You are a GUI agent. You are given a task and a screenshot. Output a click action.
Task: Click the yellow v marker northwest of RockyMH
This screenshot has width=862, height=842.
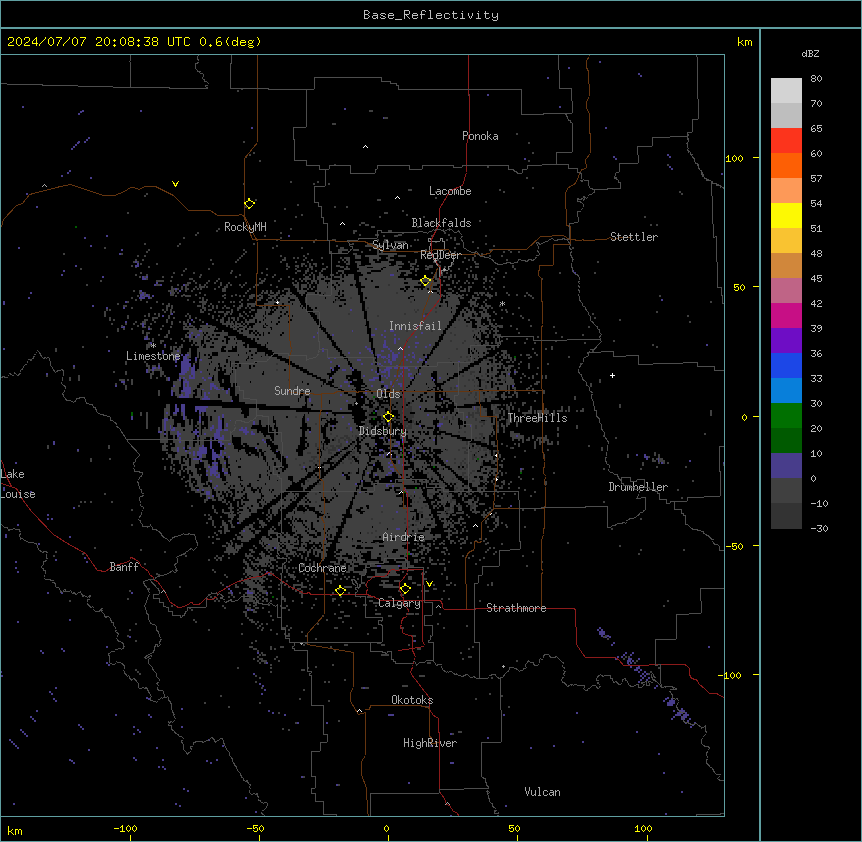[175, 184]
